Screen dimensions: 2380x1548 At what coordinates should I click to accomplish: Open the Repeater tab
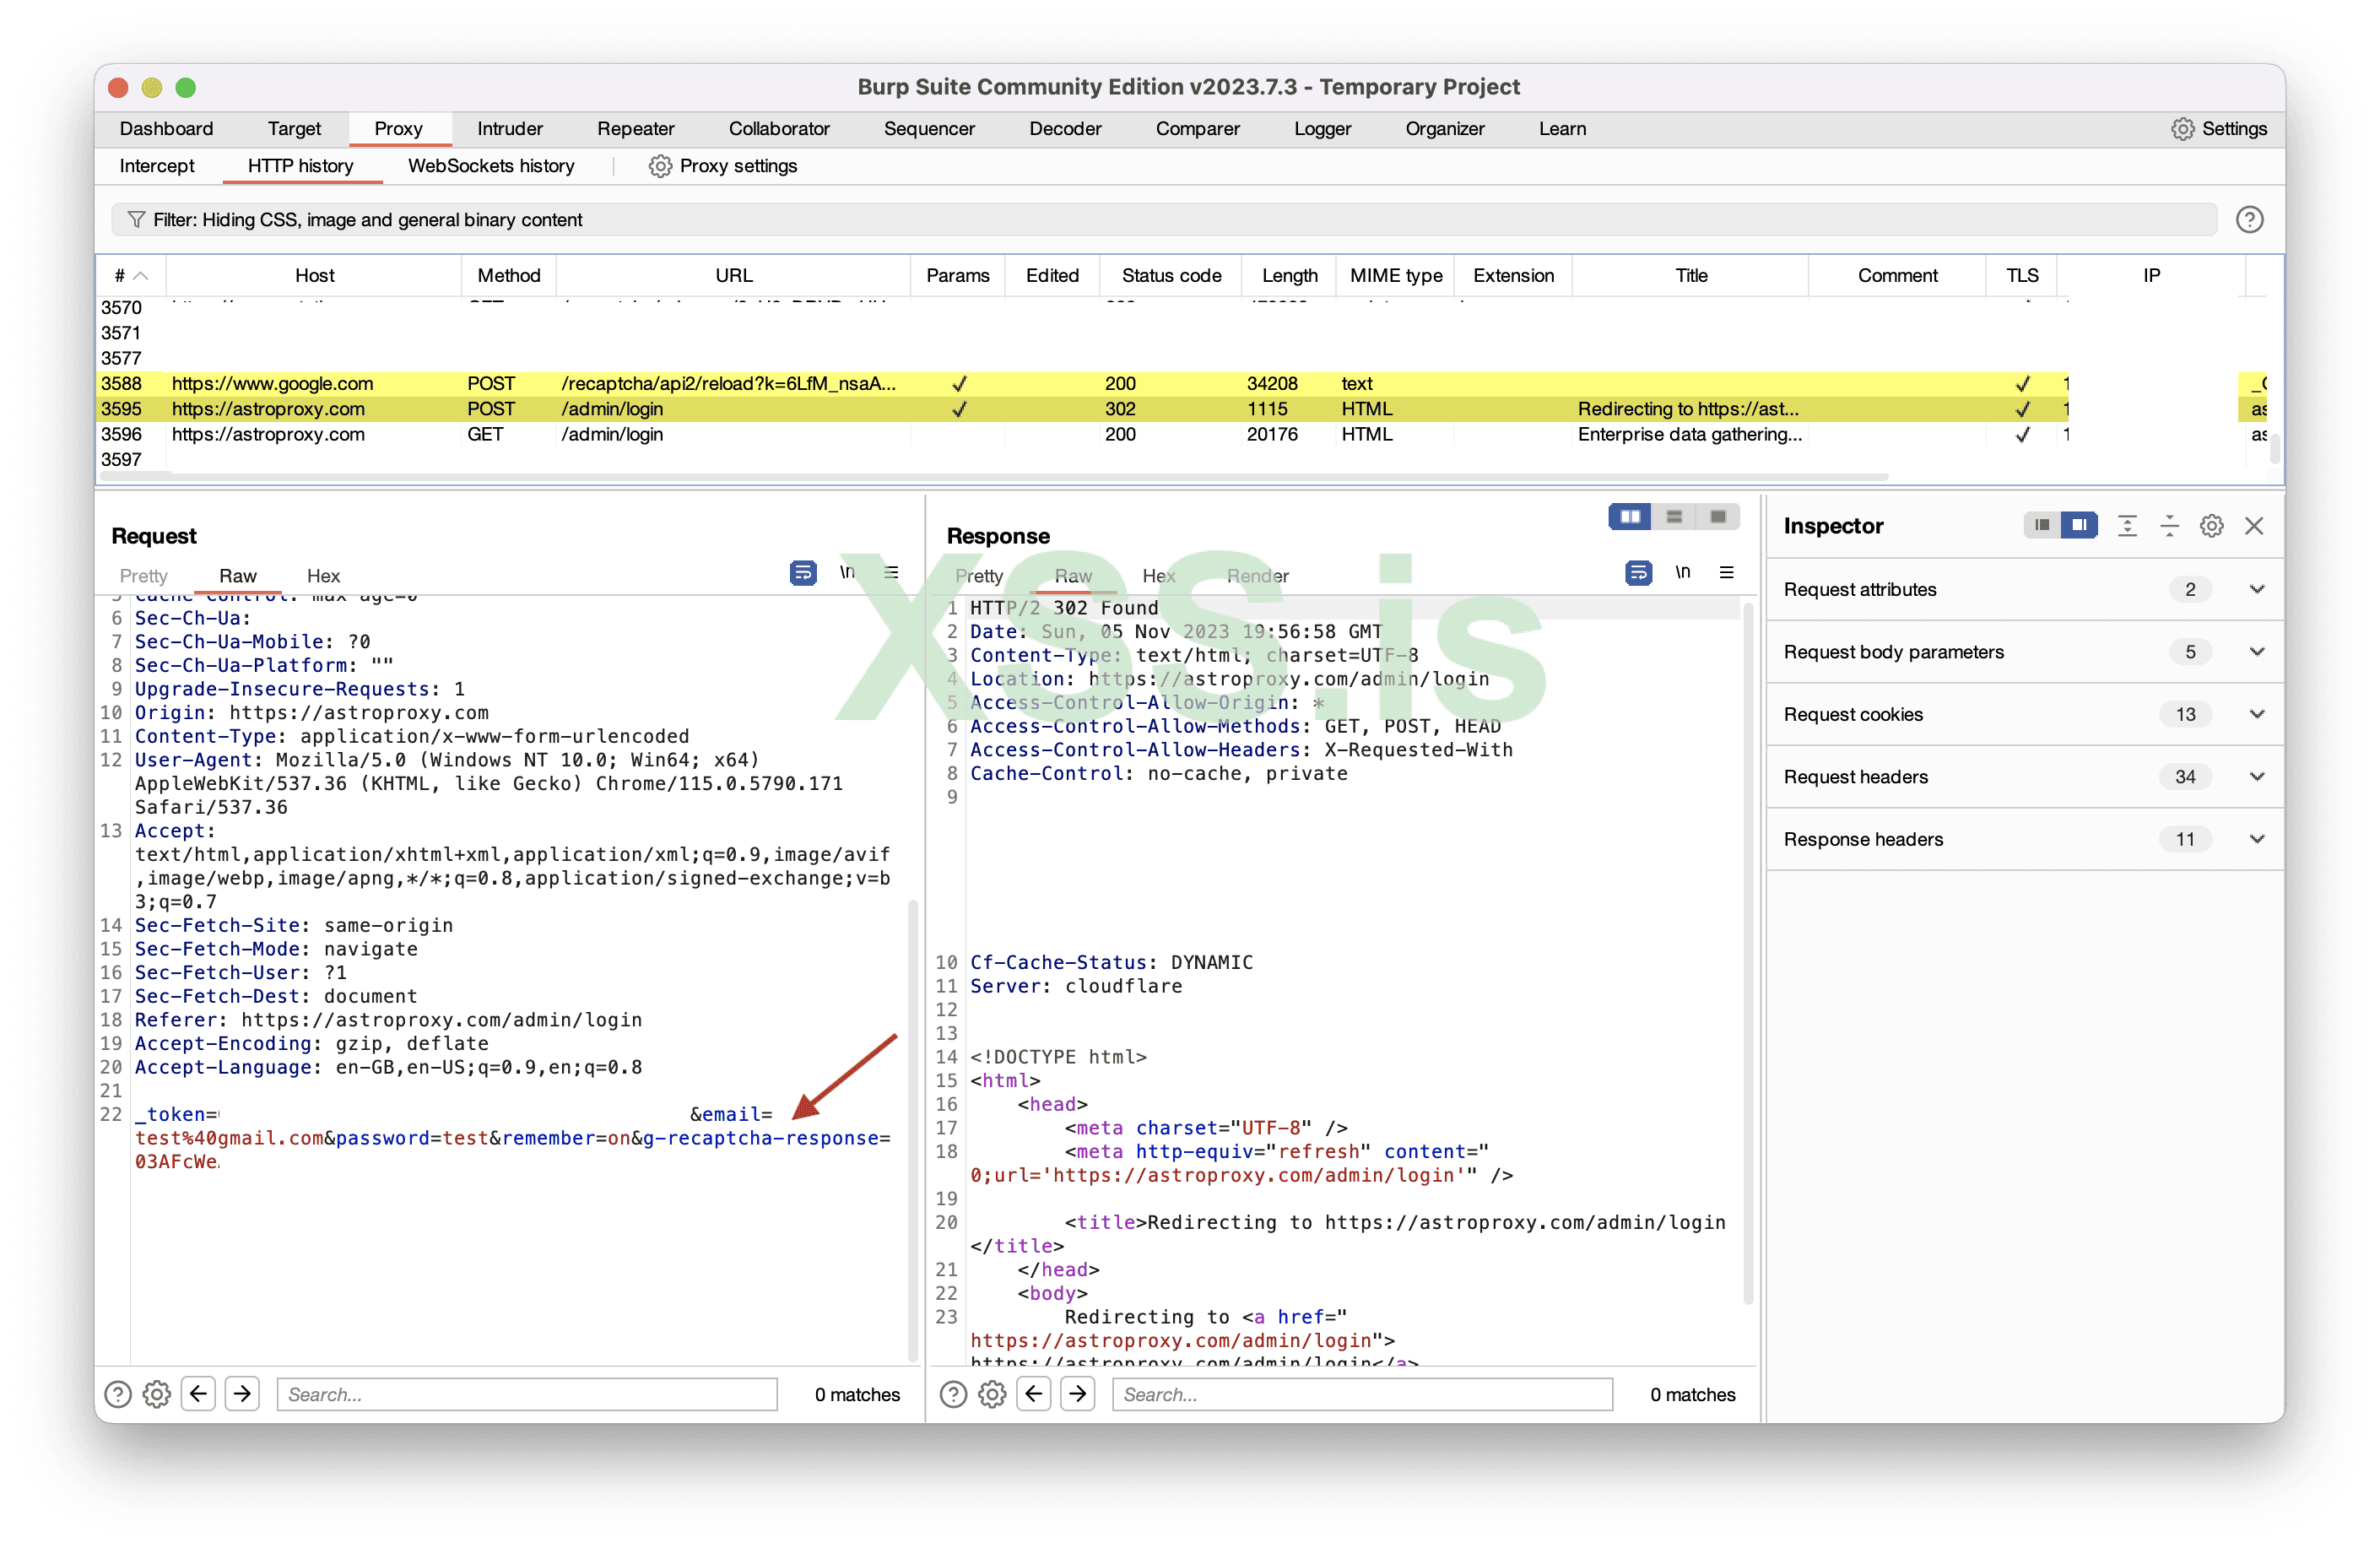[635, 128]
